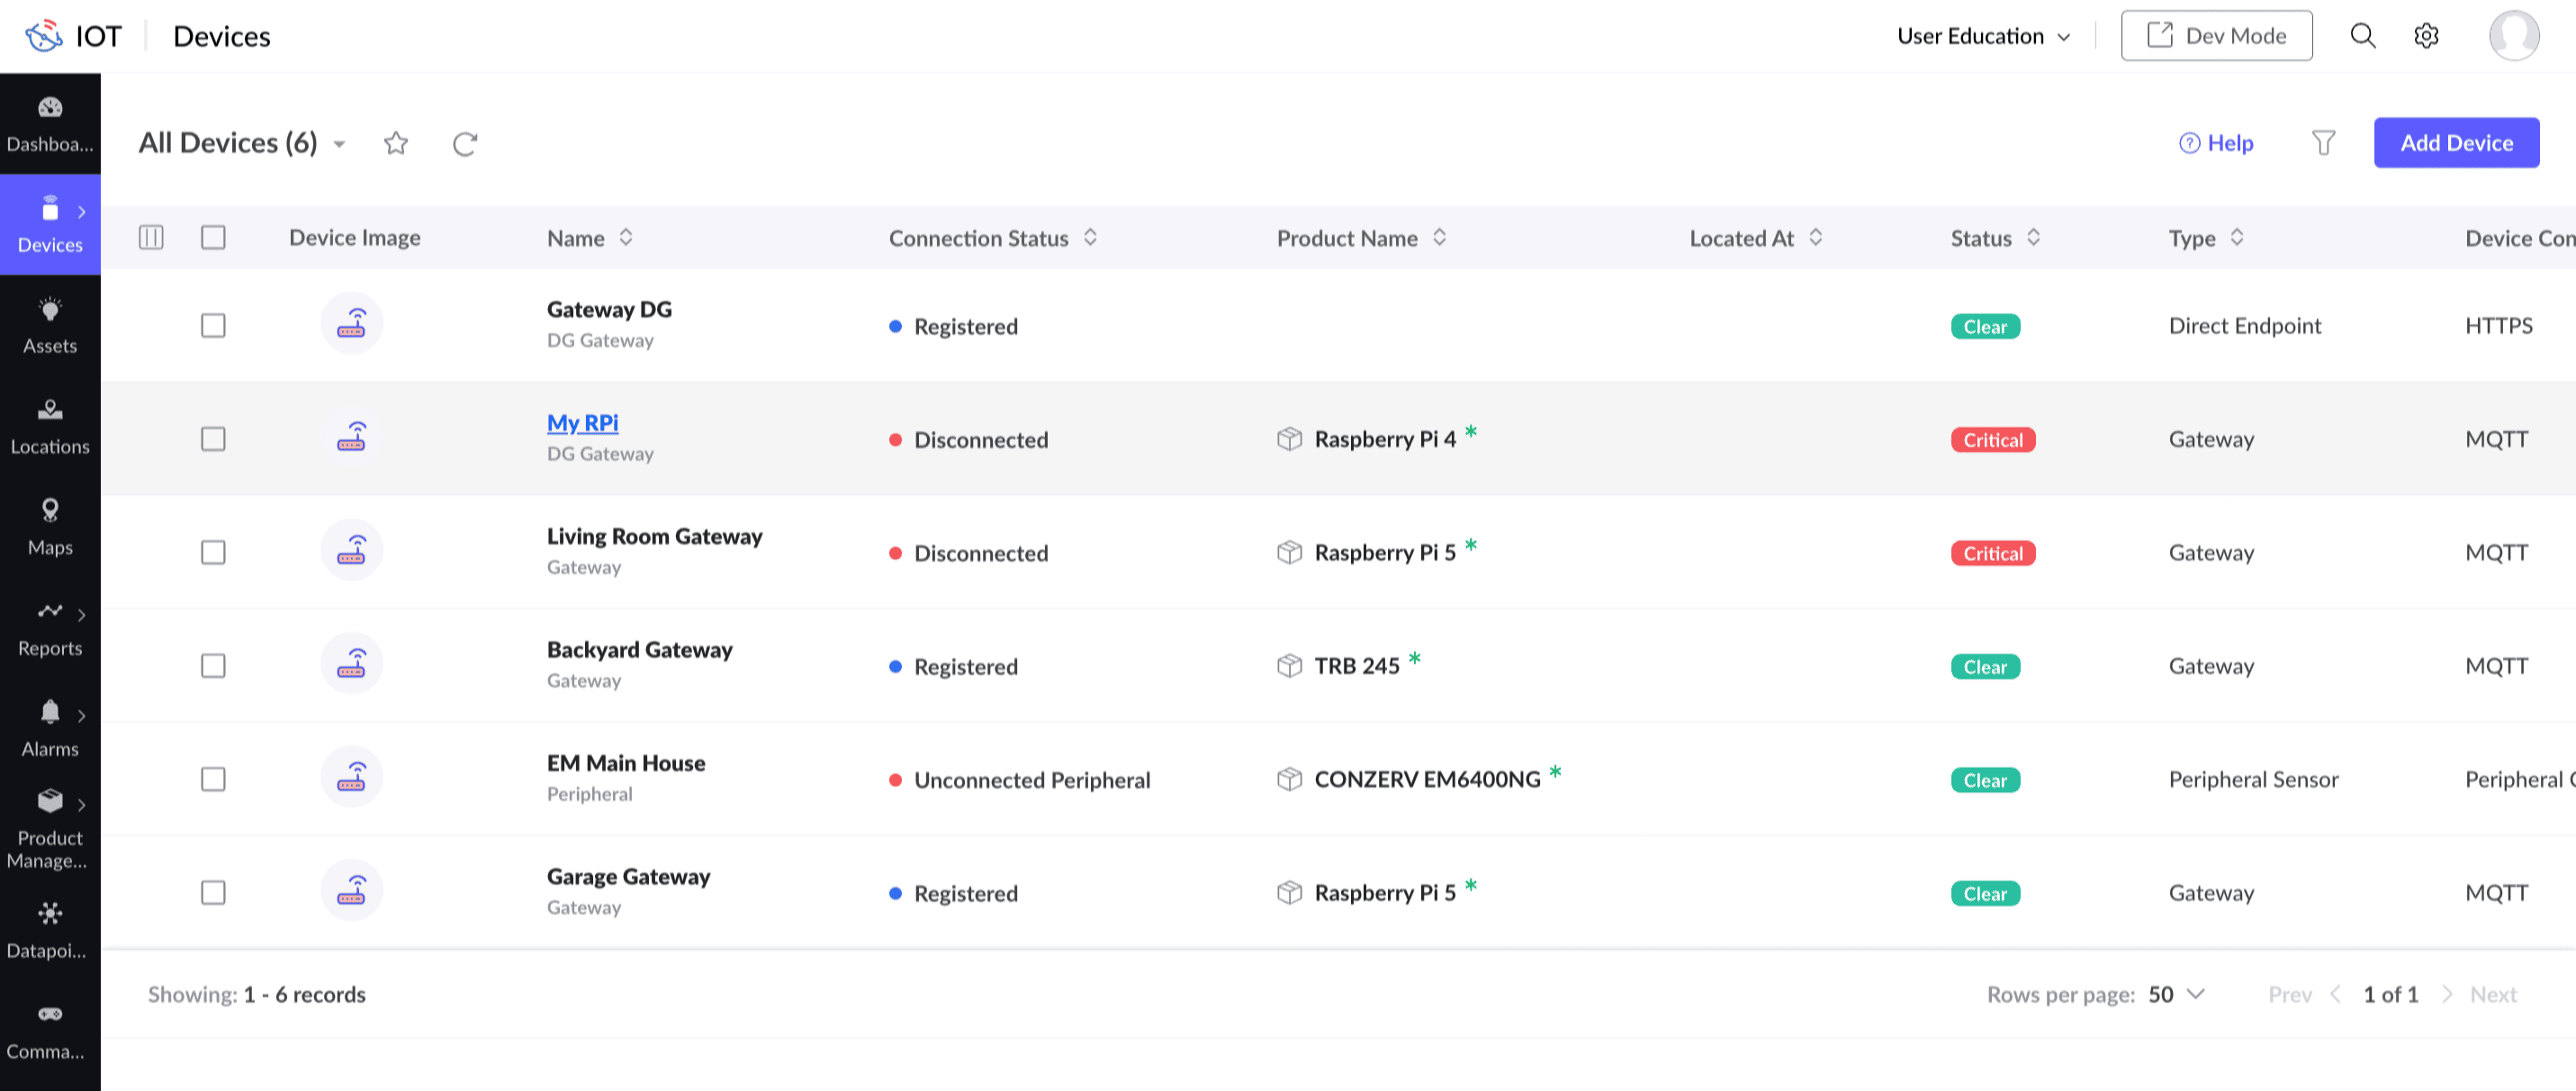Viewport: 2576px width, 1091px height.
Task: Open settings gear in top bar
Action: (2426, 36)
